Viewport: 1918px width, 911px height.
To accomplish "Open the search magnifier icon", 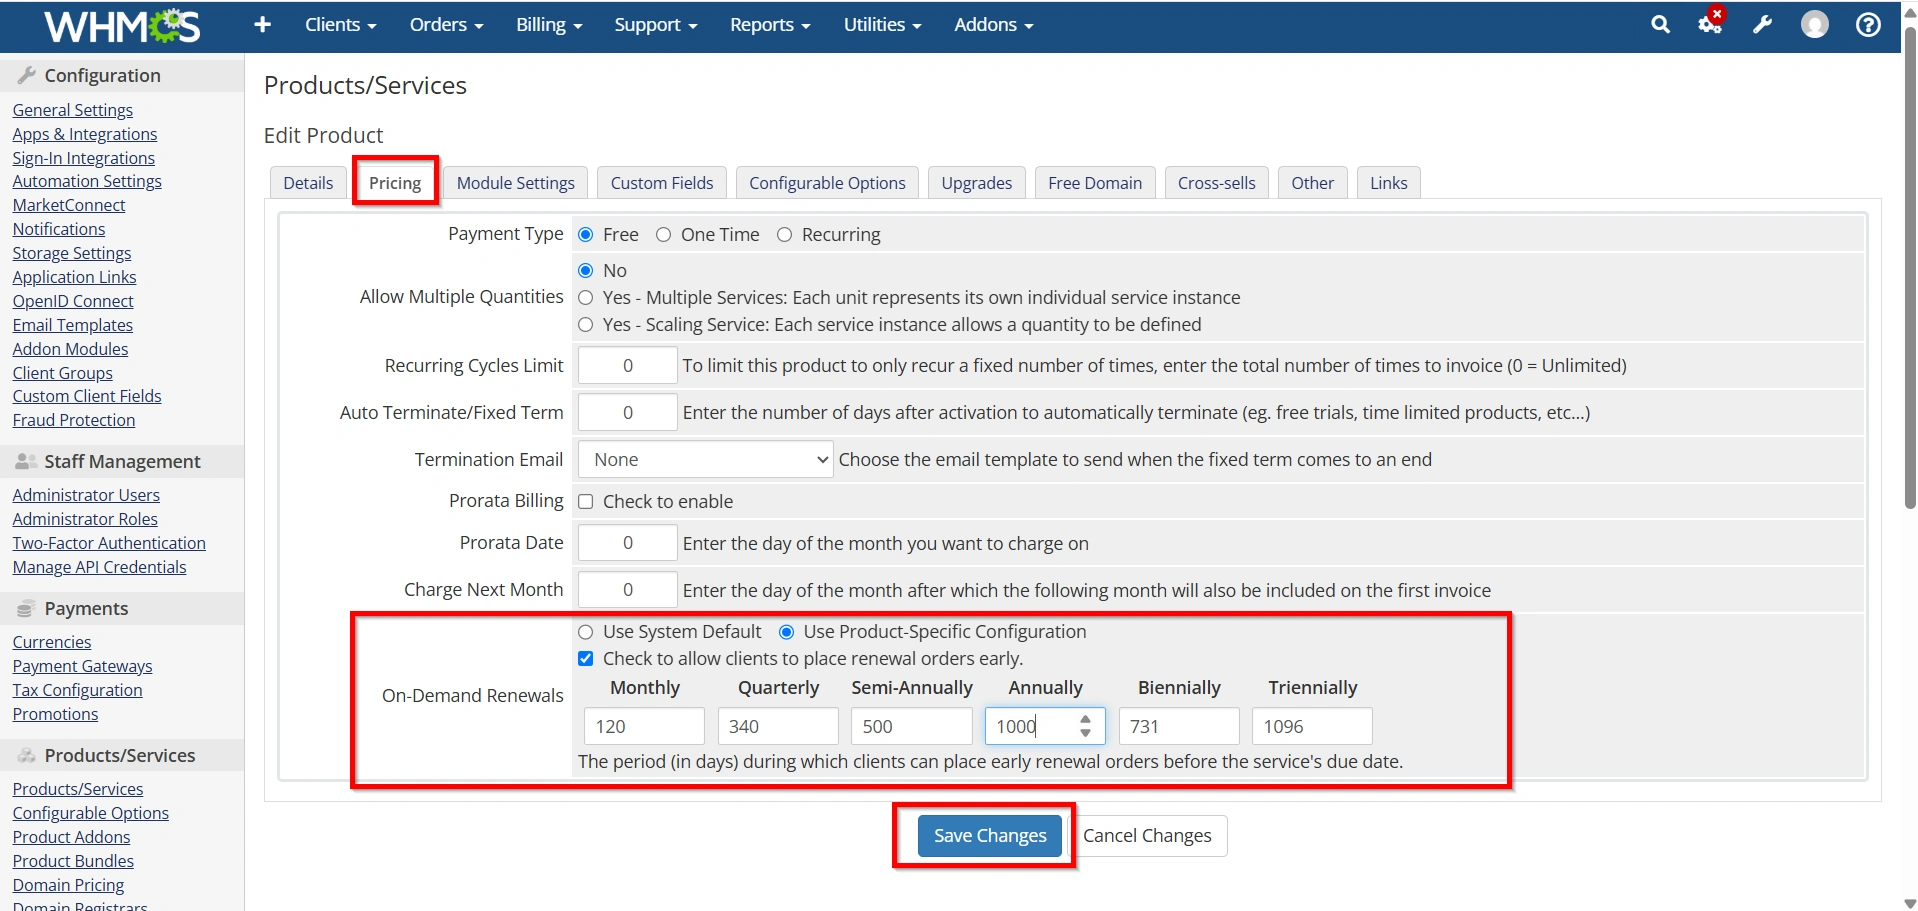I will point(1660,25).
